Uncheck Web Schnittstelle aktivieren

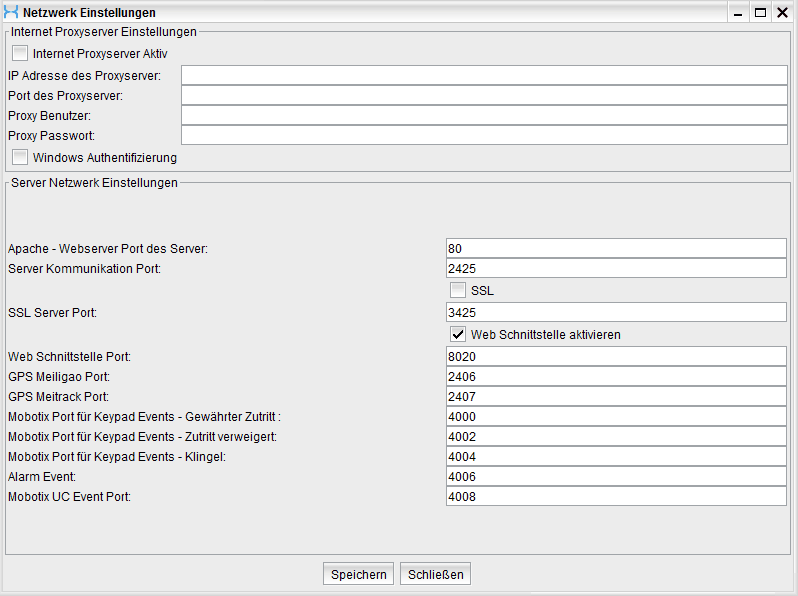click(458, 334)
